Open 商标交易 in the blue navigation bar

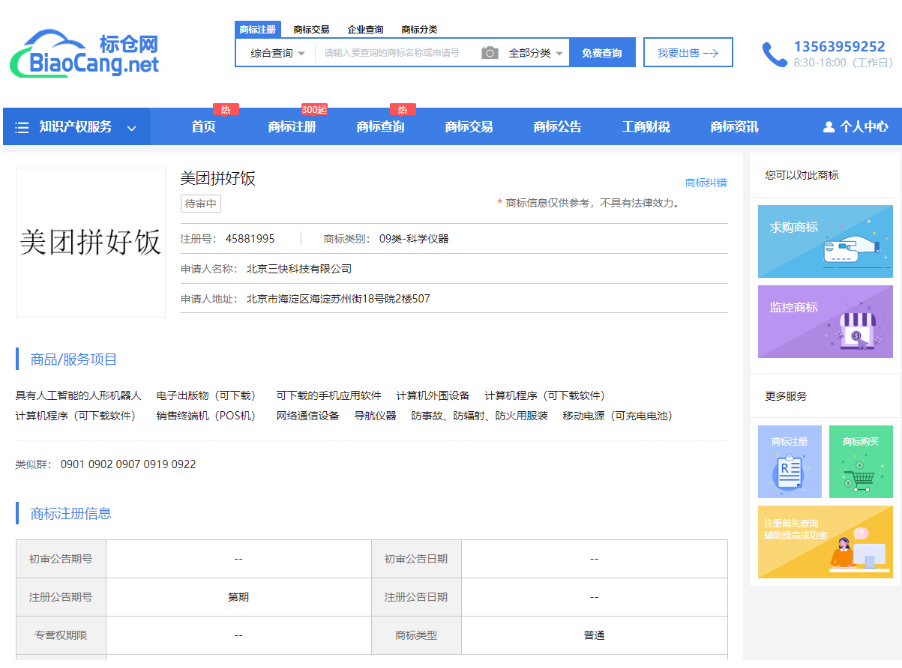(x=469, y=127)
